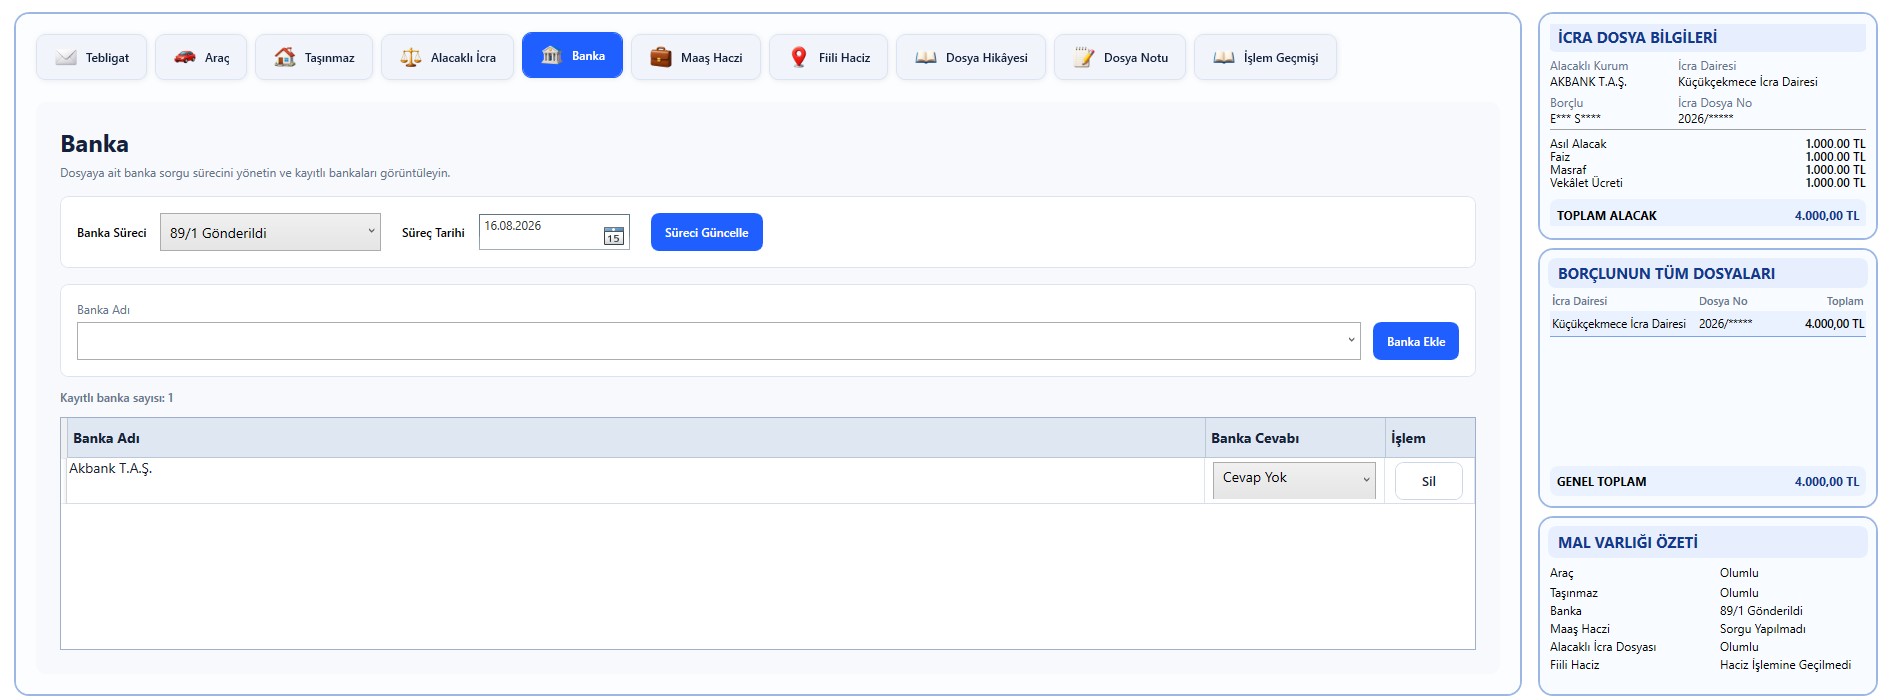The width and height of the screenshot is (1896, 700).
Task: Click the GENEL TOPLAM amount 4.000,00 TL
Action: click(1827, 481)
